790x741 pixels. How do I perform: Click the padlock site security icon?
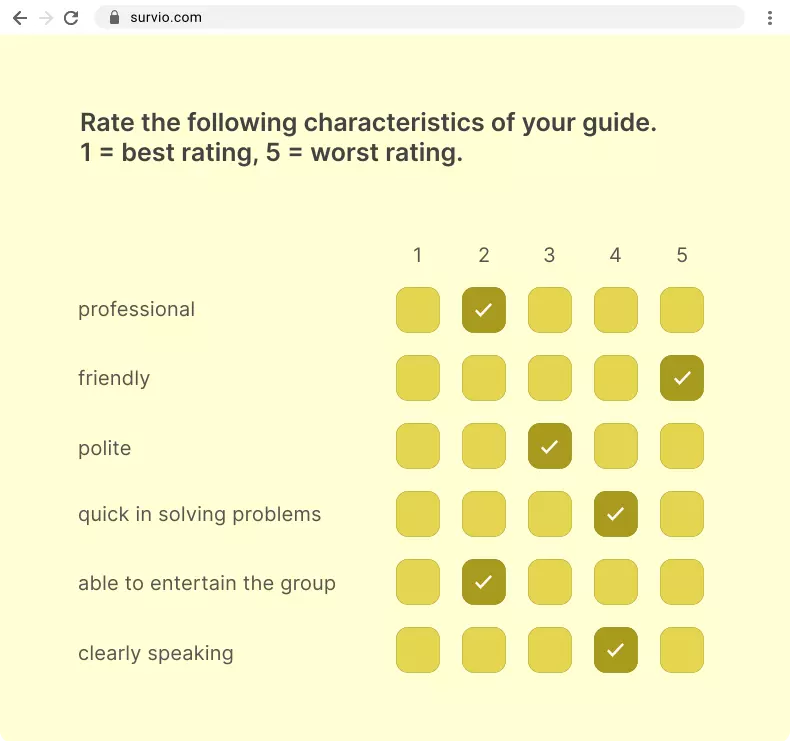click(114, 17)
